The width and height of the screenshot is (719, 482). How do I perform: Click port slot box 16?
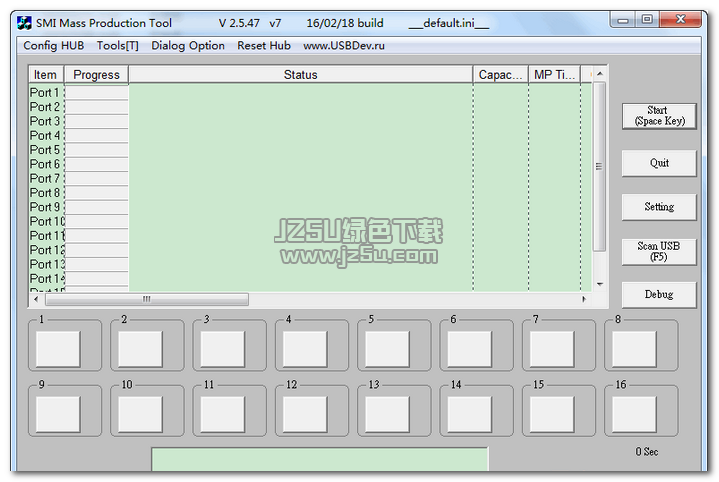point(634,415)
